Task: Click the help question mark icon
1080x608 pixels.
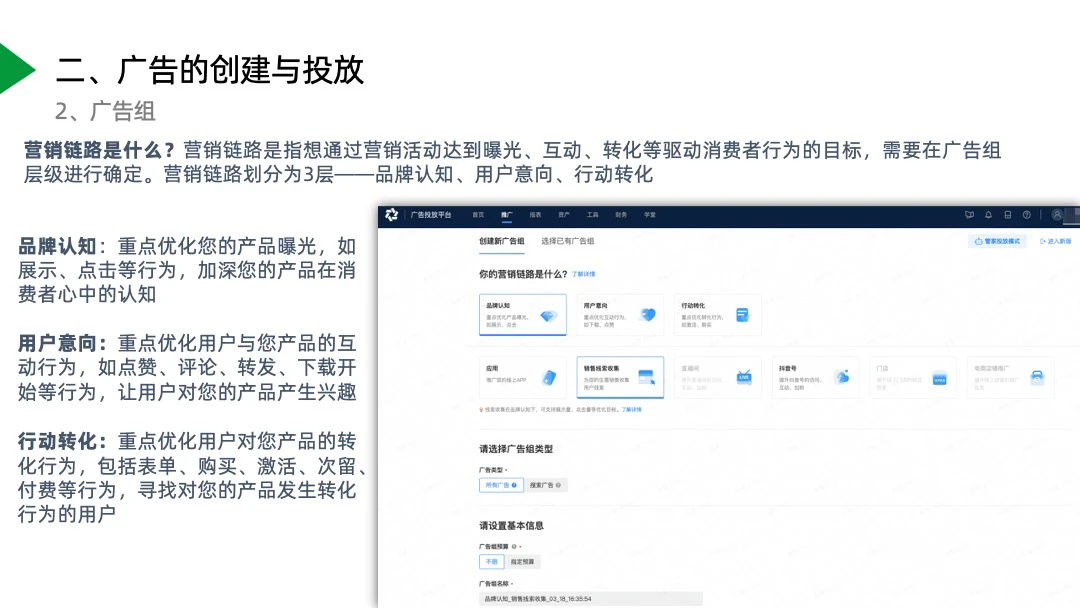Action: (x=1026, y=214)
